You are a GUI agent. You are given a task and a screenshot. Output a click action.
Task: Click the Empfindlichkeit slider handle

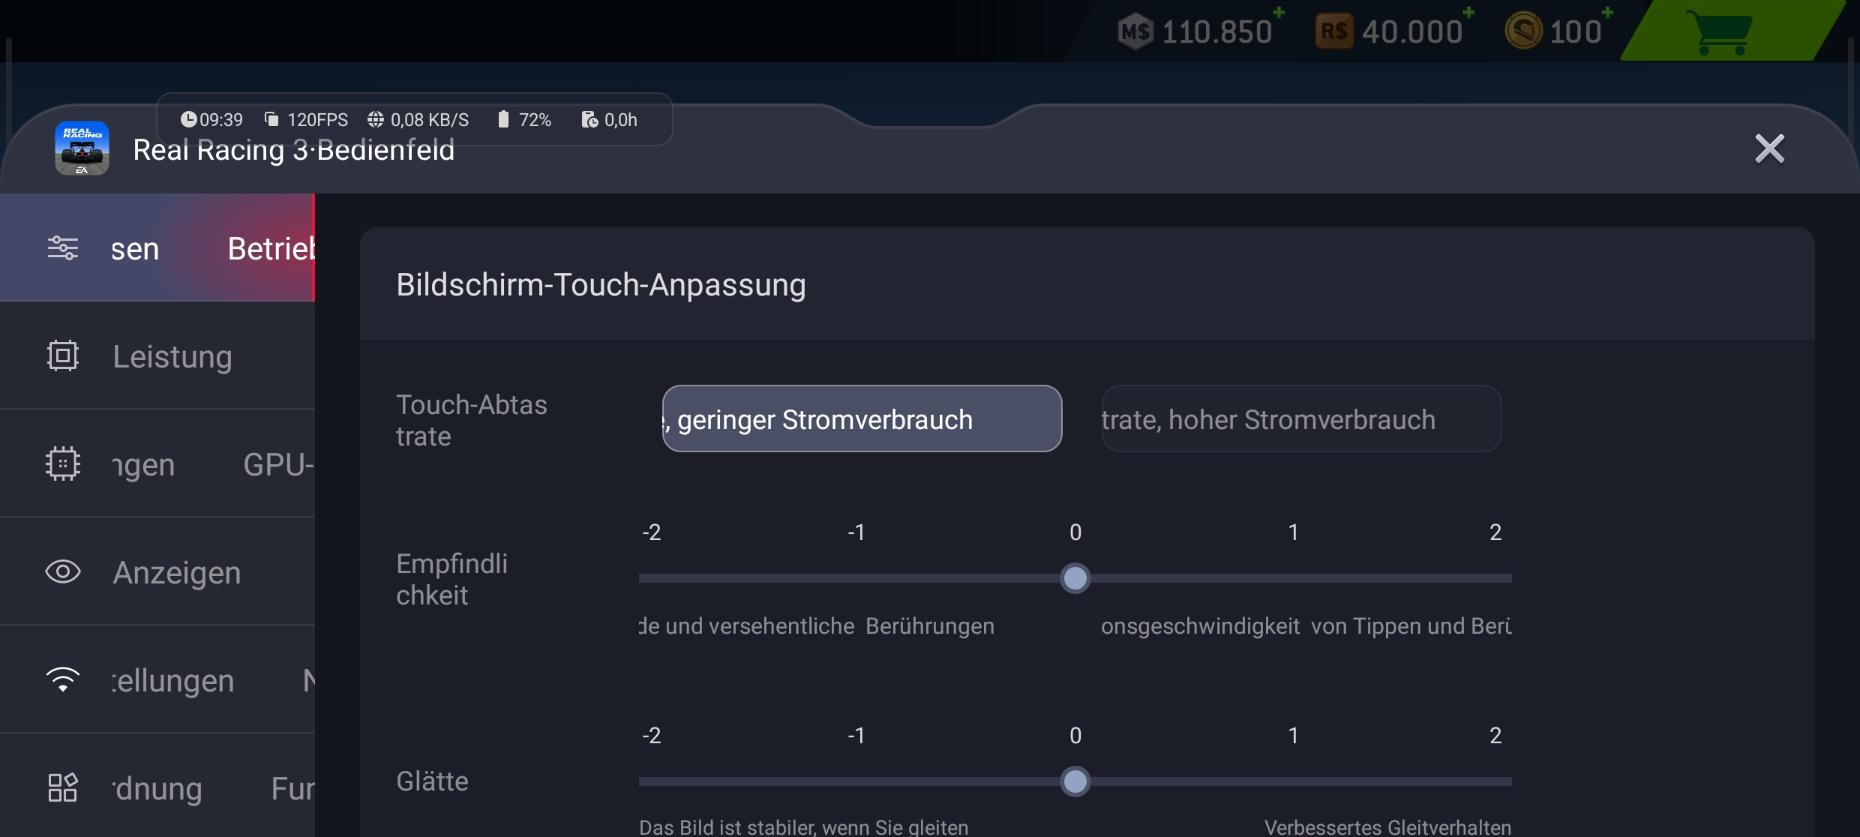(x=1075, y=578)
